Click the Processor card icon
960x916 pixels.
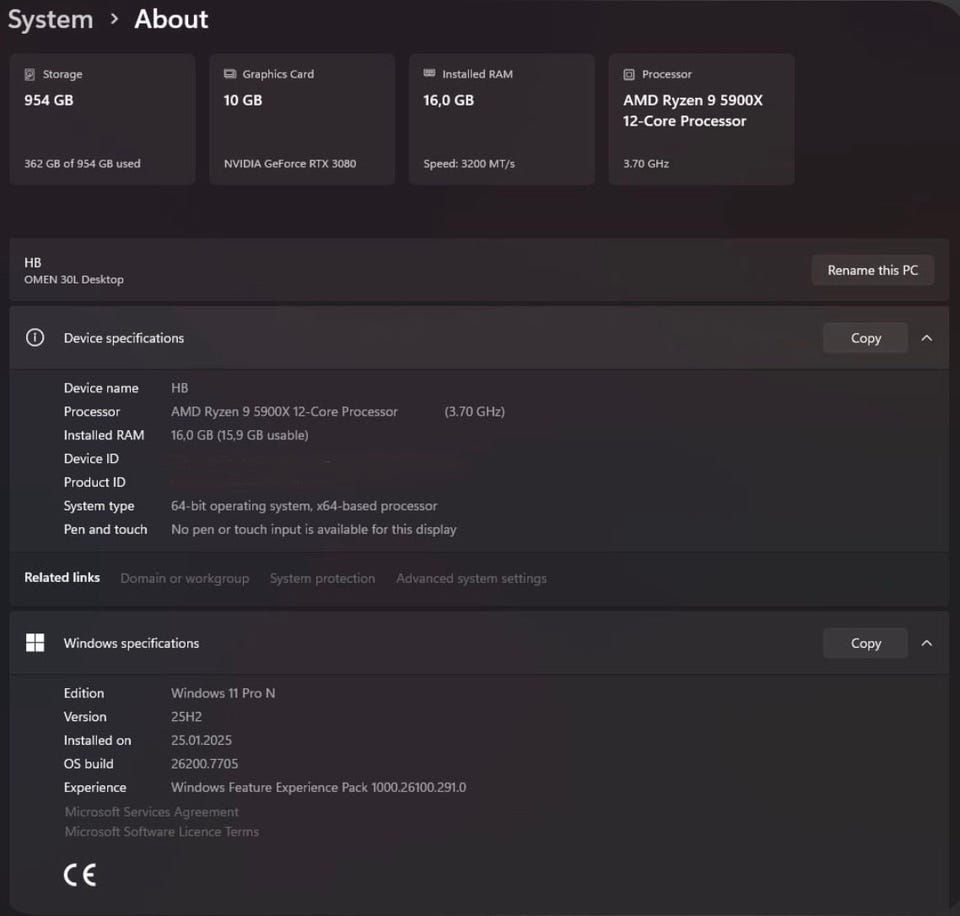point(629,75)
